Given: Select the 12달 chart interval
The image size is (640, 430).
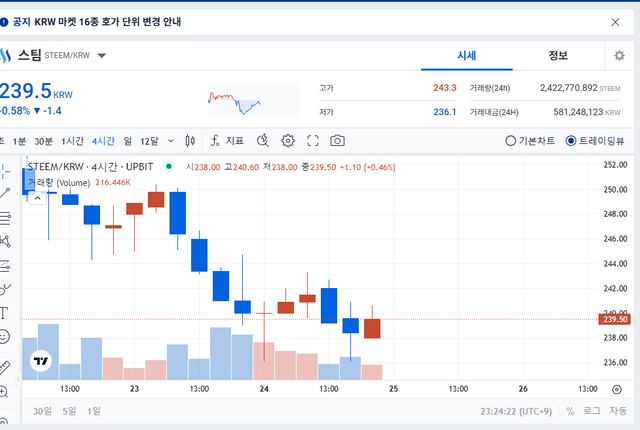Looking at the screenshot, I should point(149,141).
